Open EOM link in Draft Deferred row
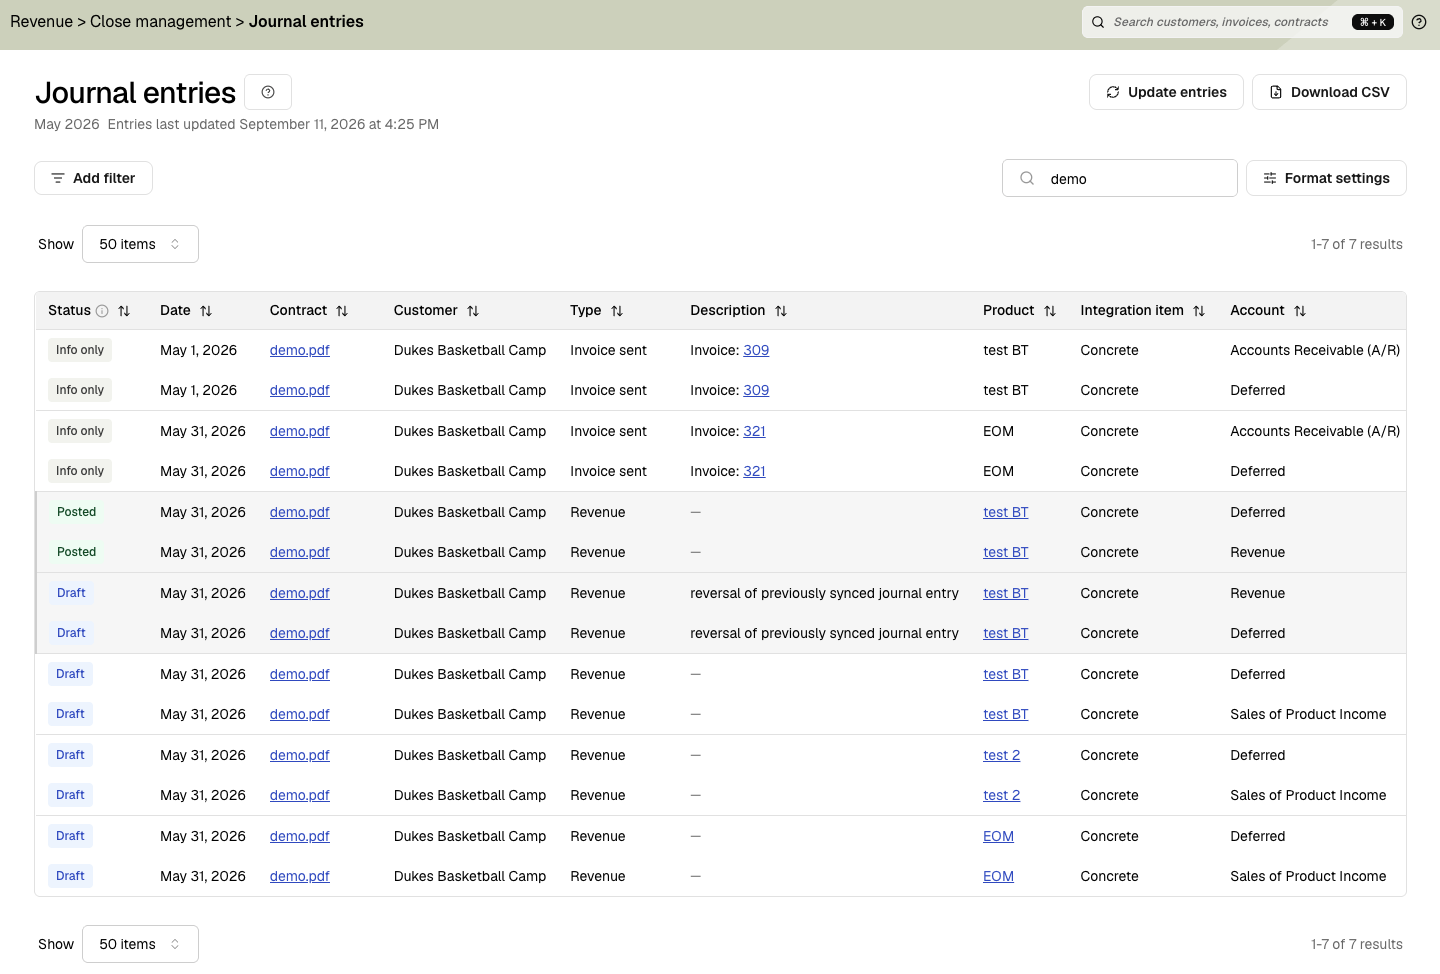Image resolution: width=1440 pixels, height=974 pixels. pyautogui.click(x=998, y=836)
